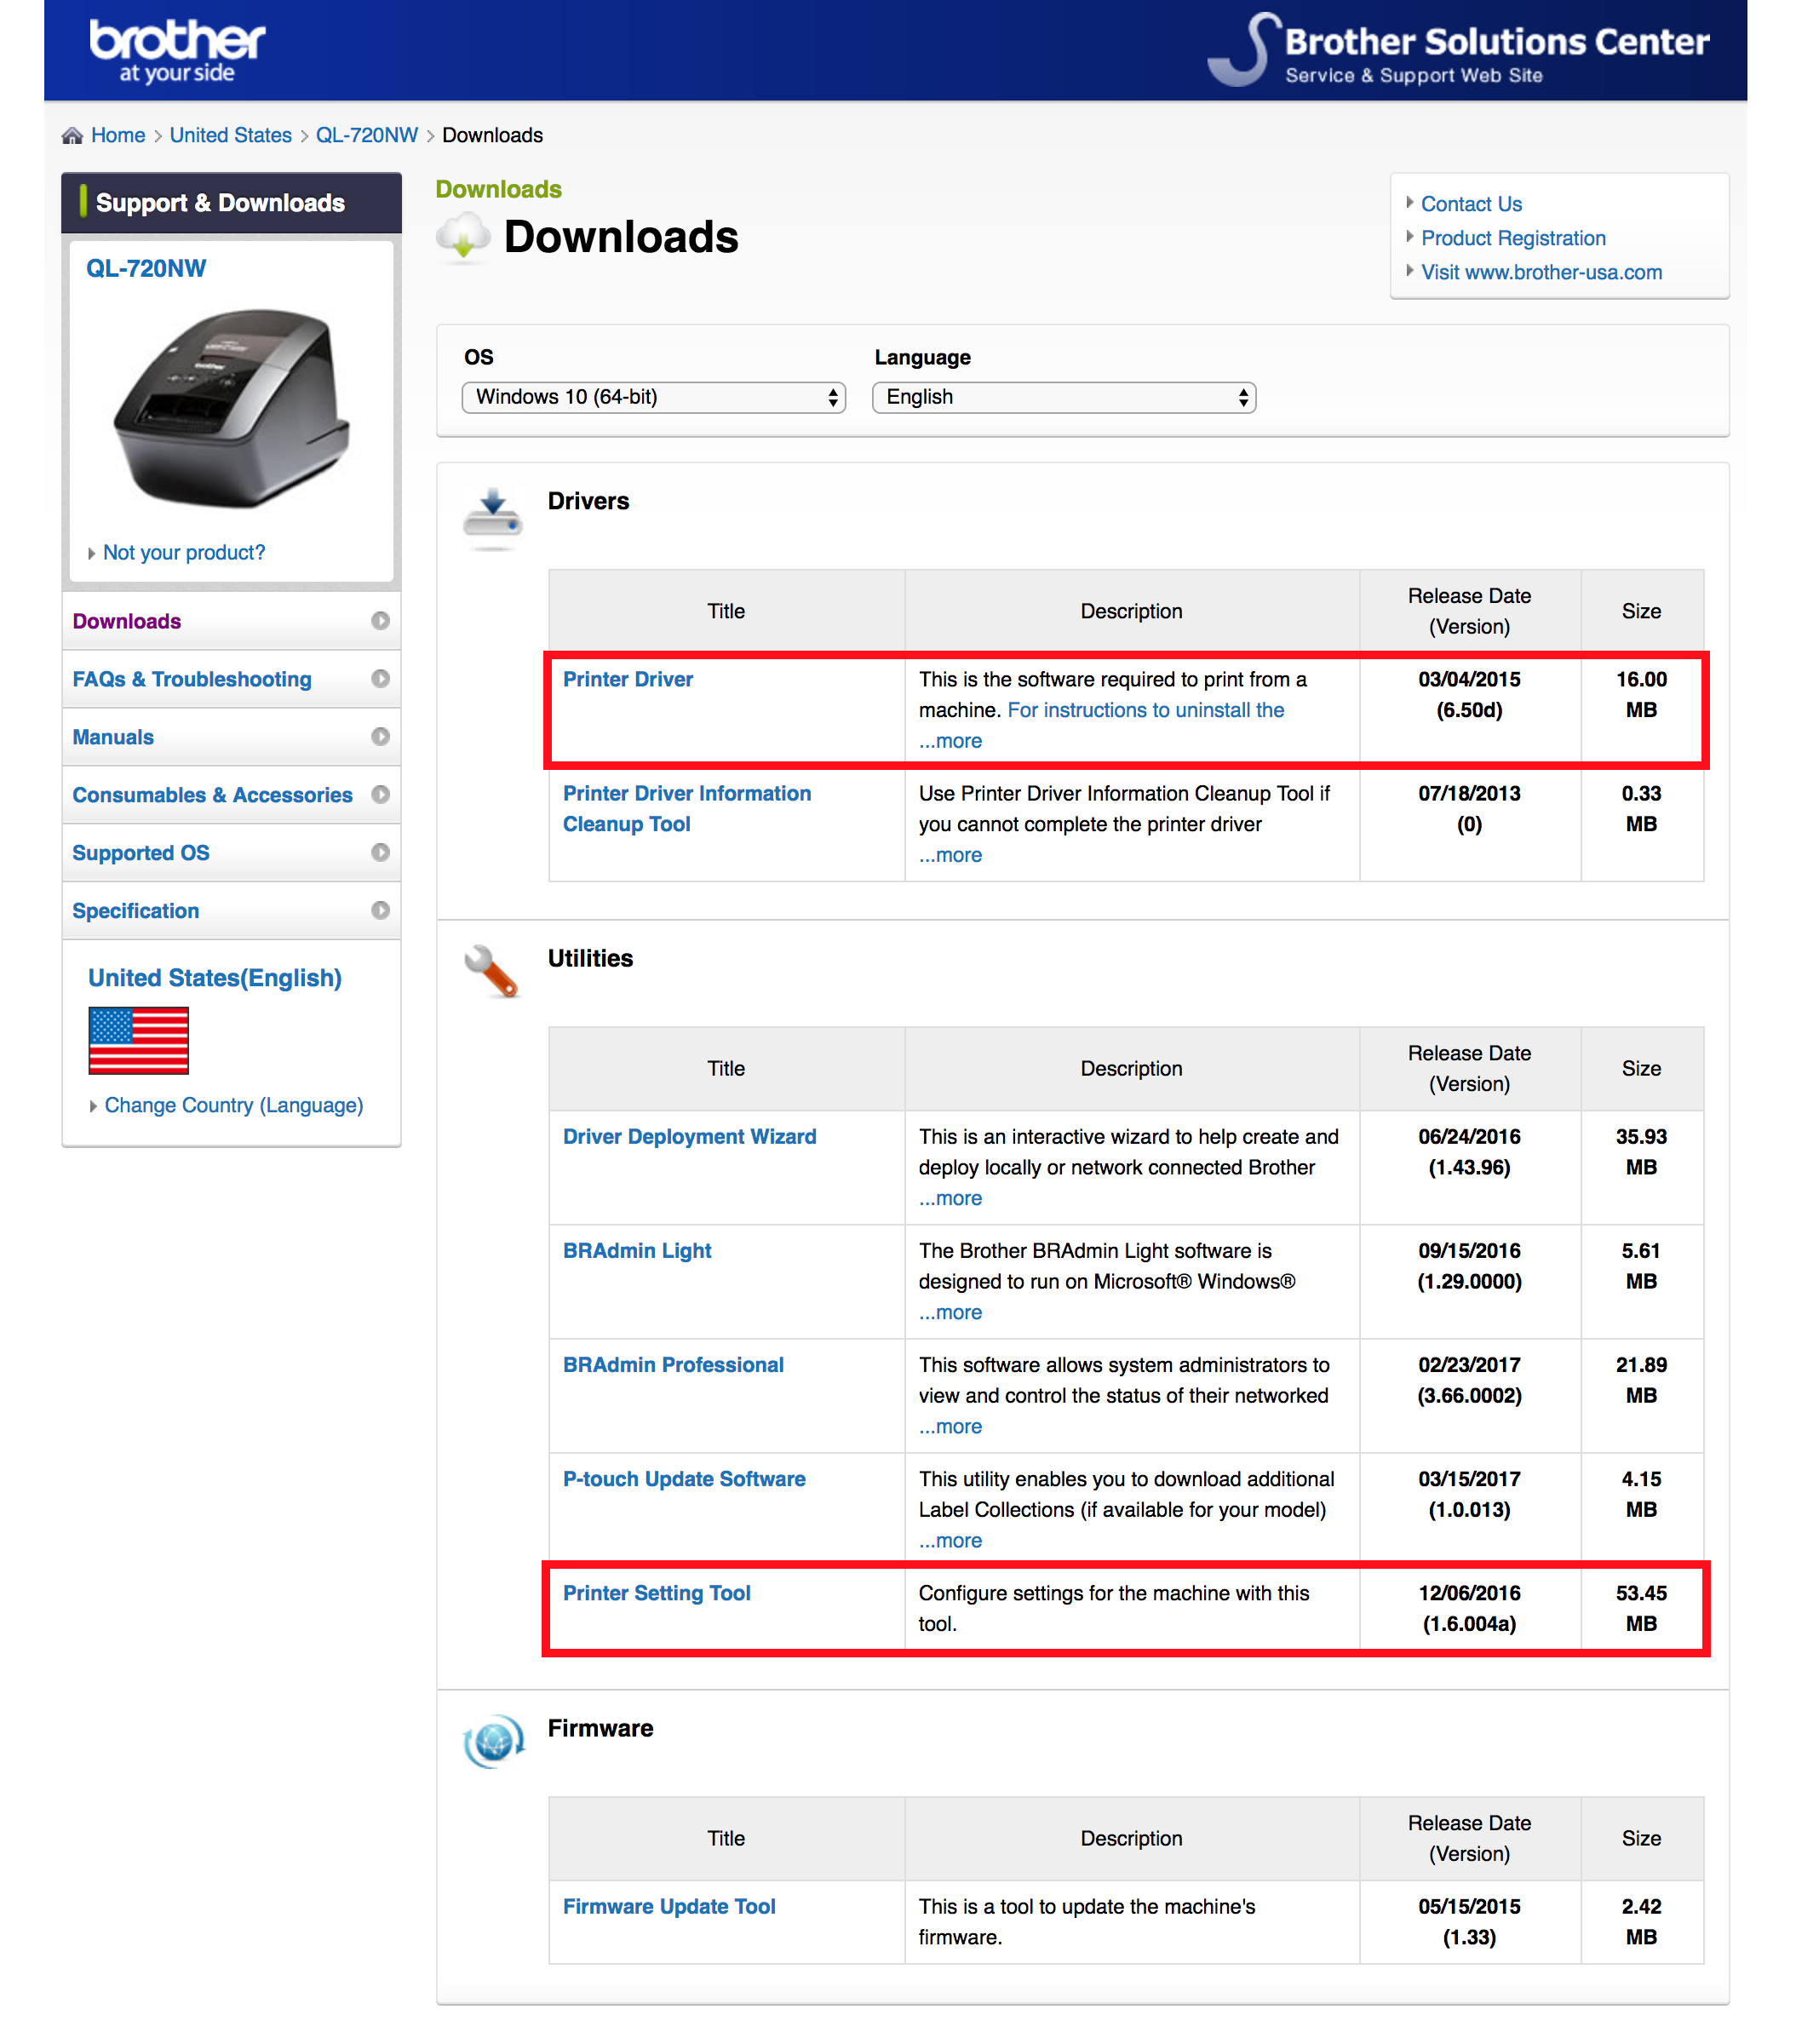This screenshot has width=1796, height=2044.
Task: Click the Product Registration link
Action: click(x=1513, y=238)
